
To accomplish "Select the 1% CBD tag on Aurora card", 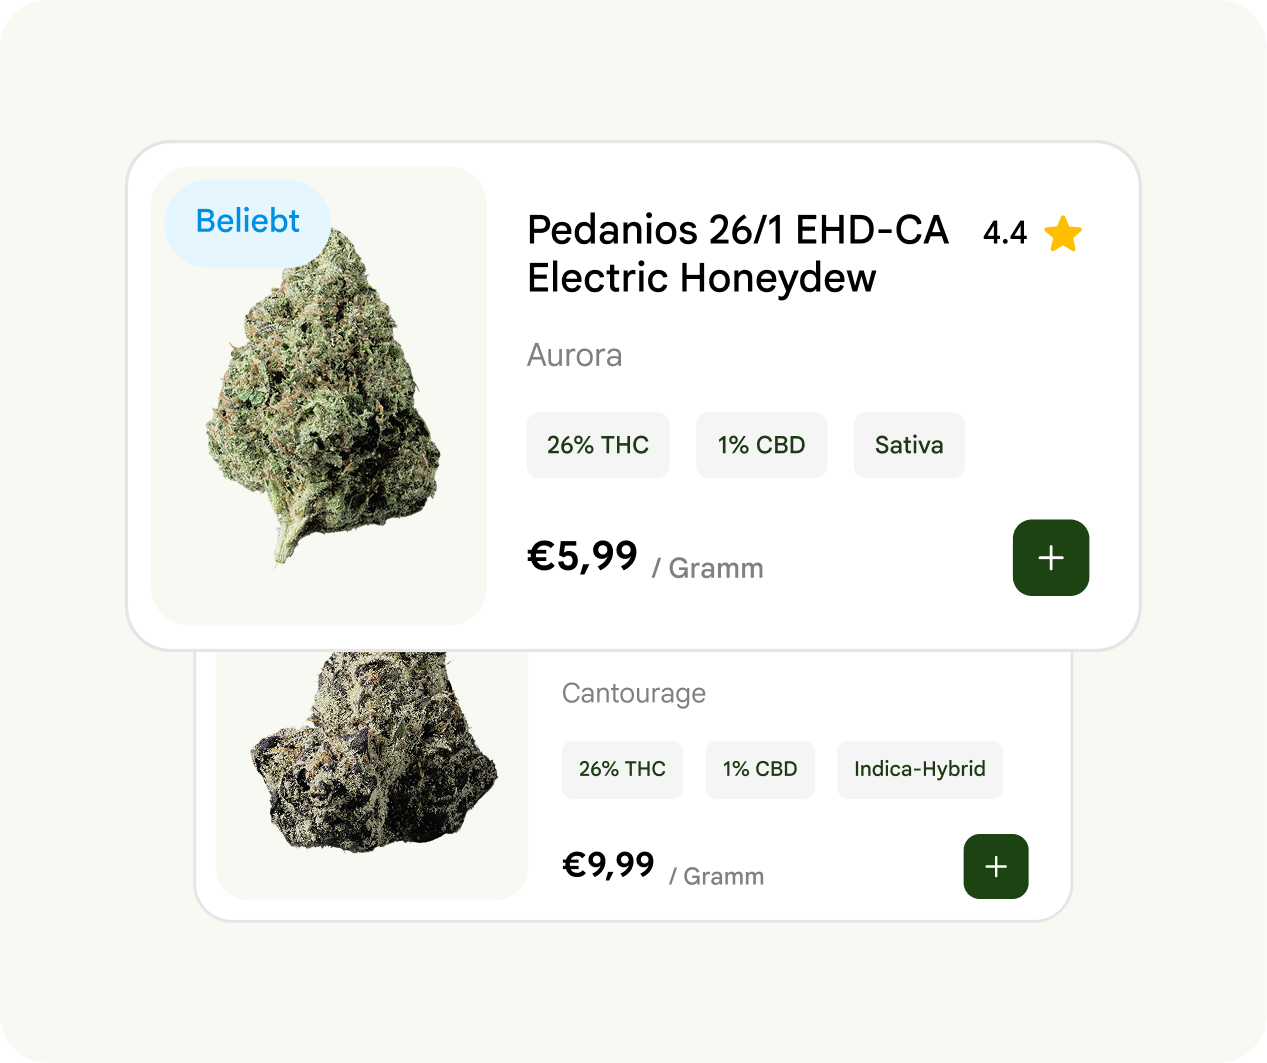I will [761, 445].
